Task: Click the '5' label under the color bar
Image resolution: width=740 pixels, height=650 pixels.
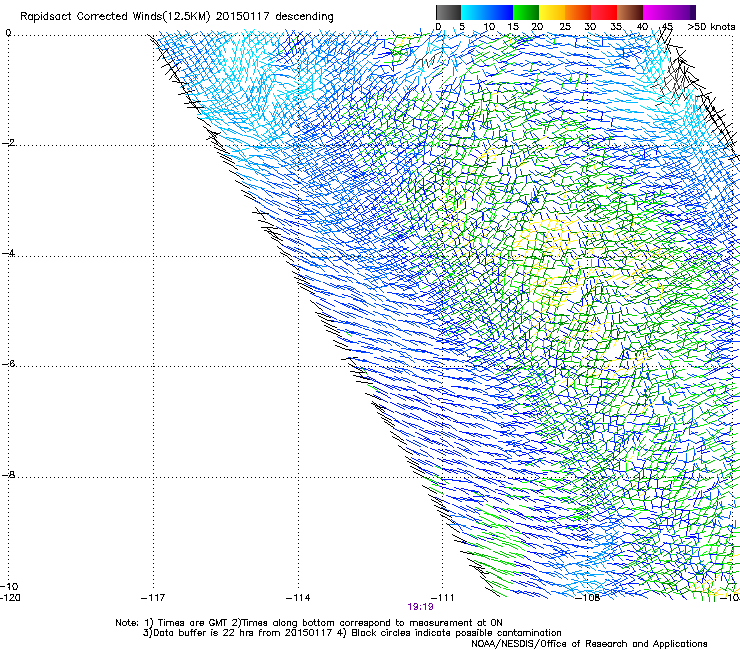Action: pos(462,27)
